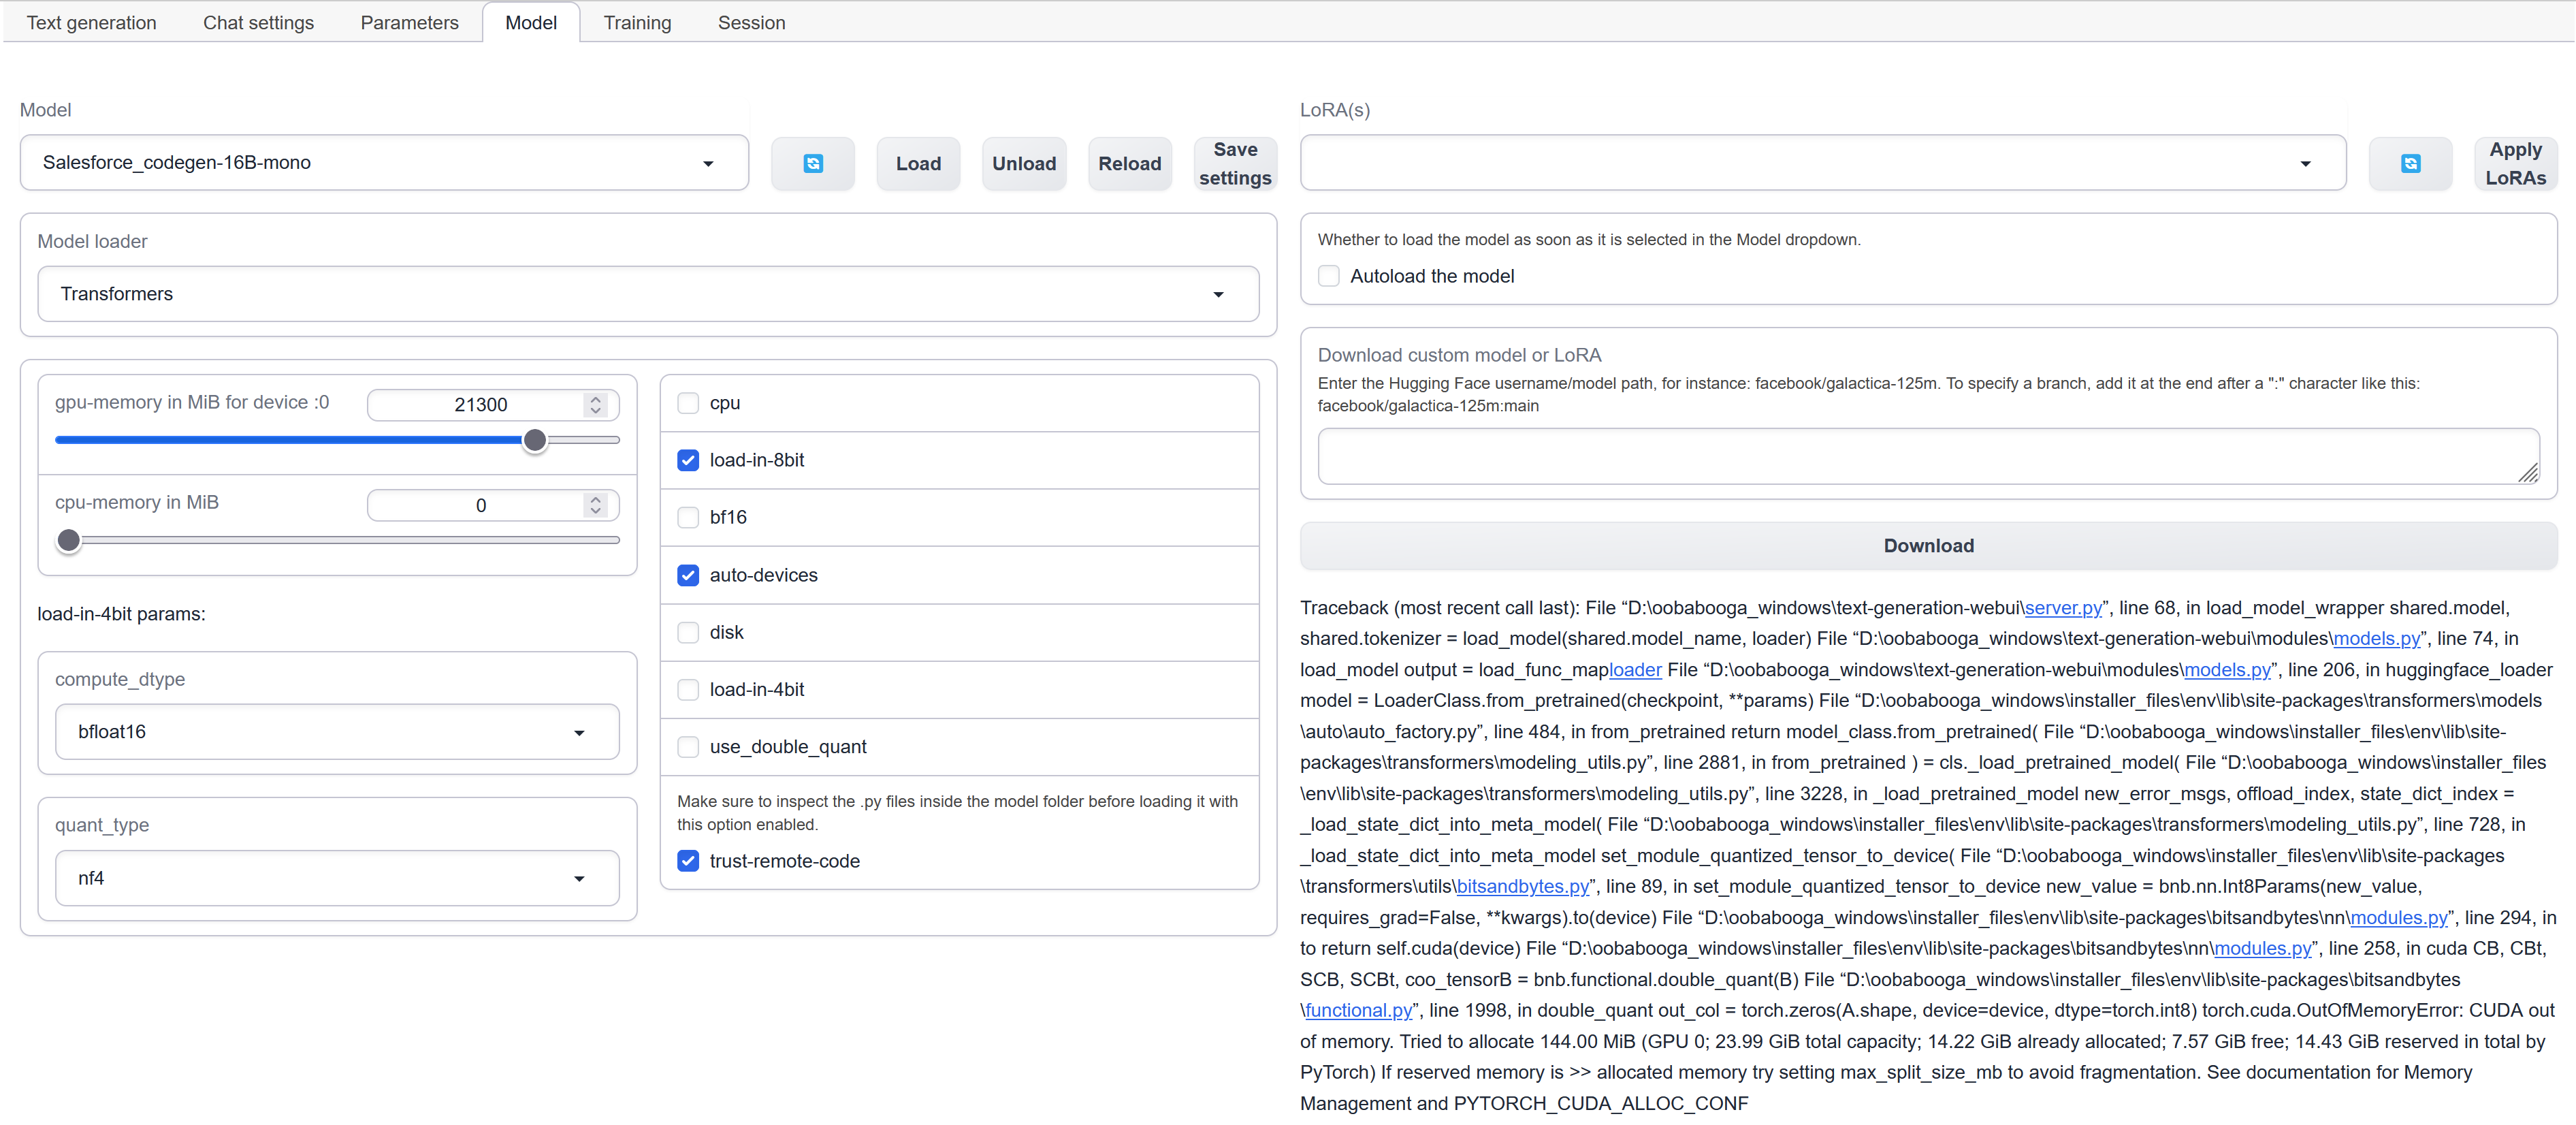Switch to the Chat settings tab
Image resolution: width=2576 pixels, height=1125 pixels.
pyautogui.click(x=258, y=22)
